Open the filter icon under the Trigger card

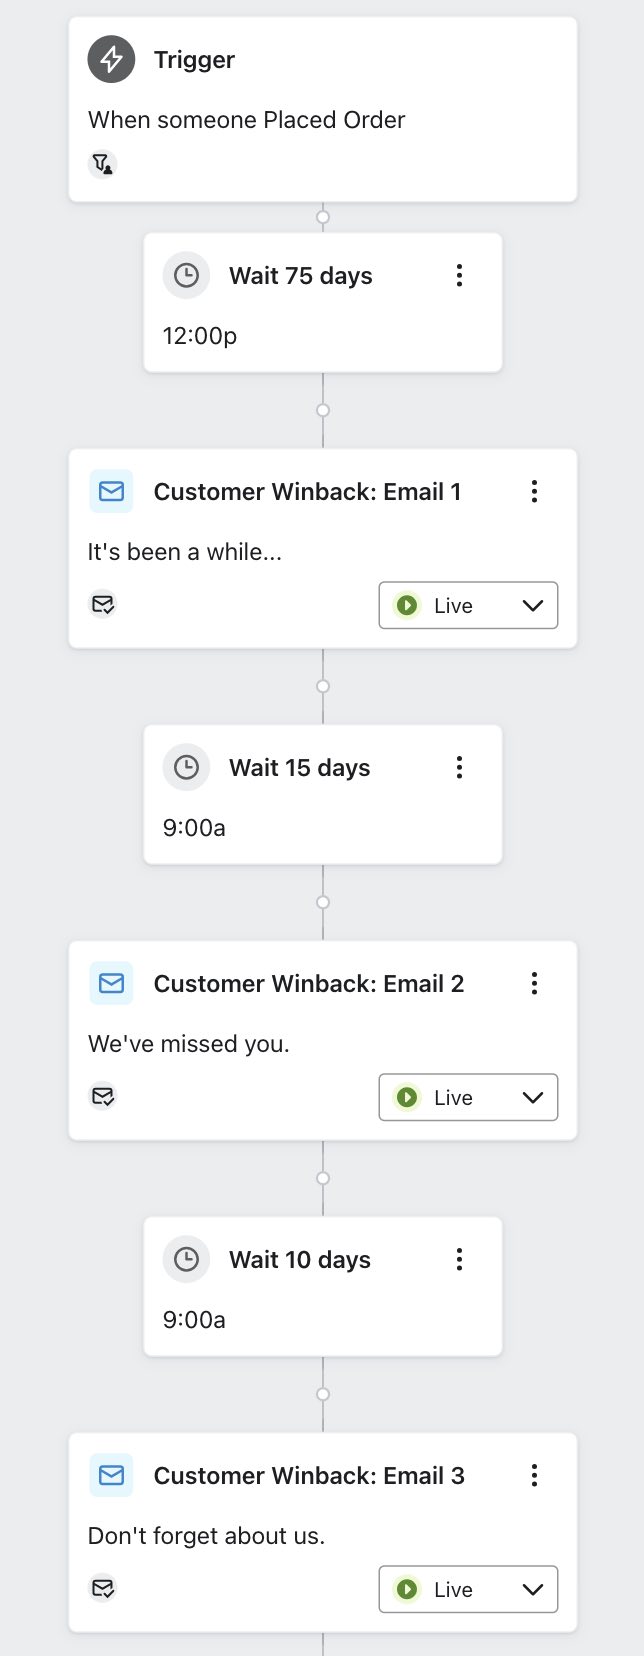[x=102, y=164]
